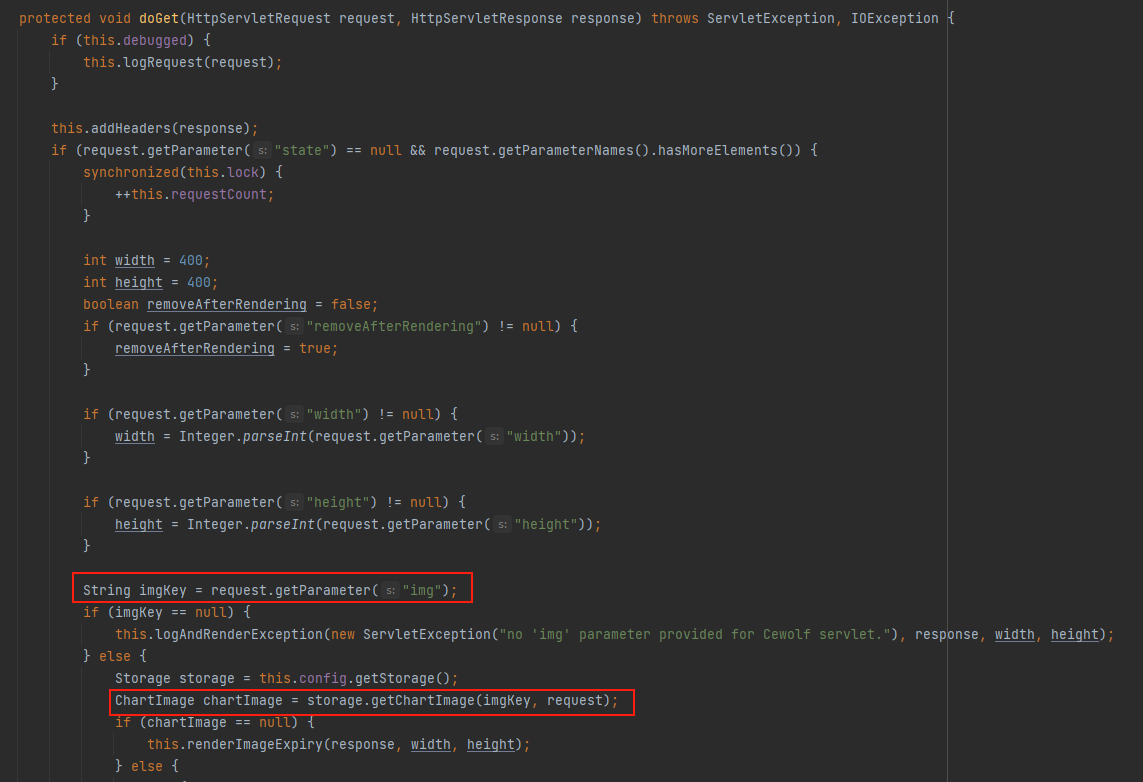
Task: Click storage.getChartImage(imgKey, request) call
Action: (458, 700)
